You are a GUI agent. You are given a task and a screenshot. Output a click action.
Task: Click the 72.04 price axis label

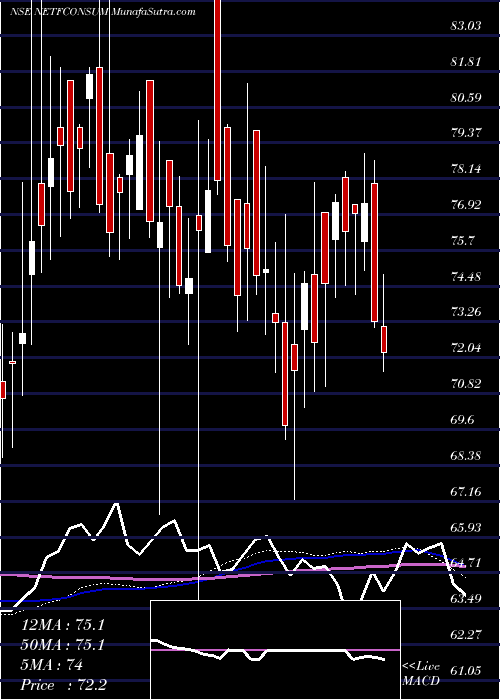(x=466, y=348)
